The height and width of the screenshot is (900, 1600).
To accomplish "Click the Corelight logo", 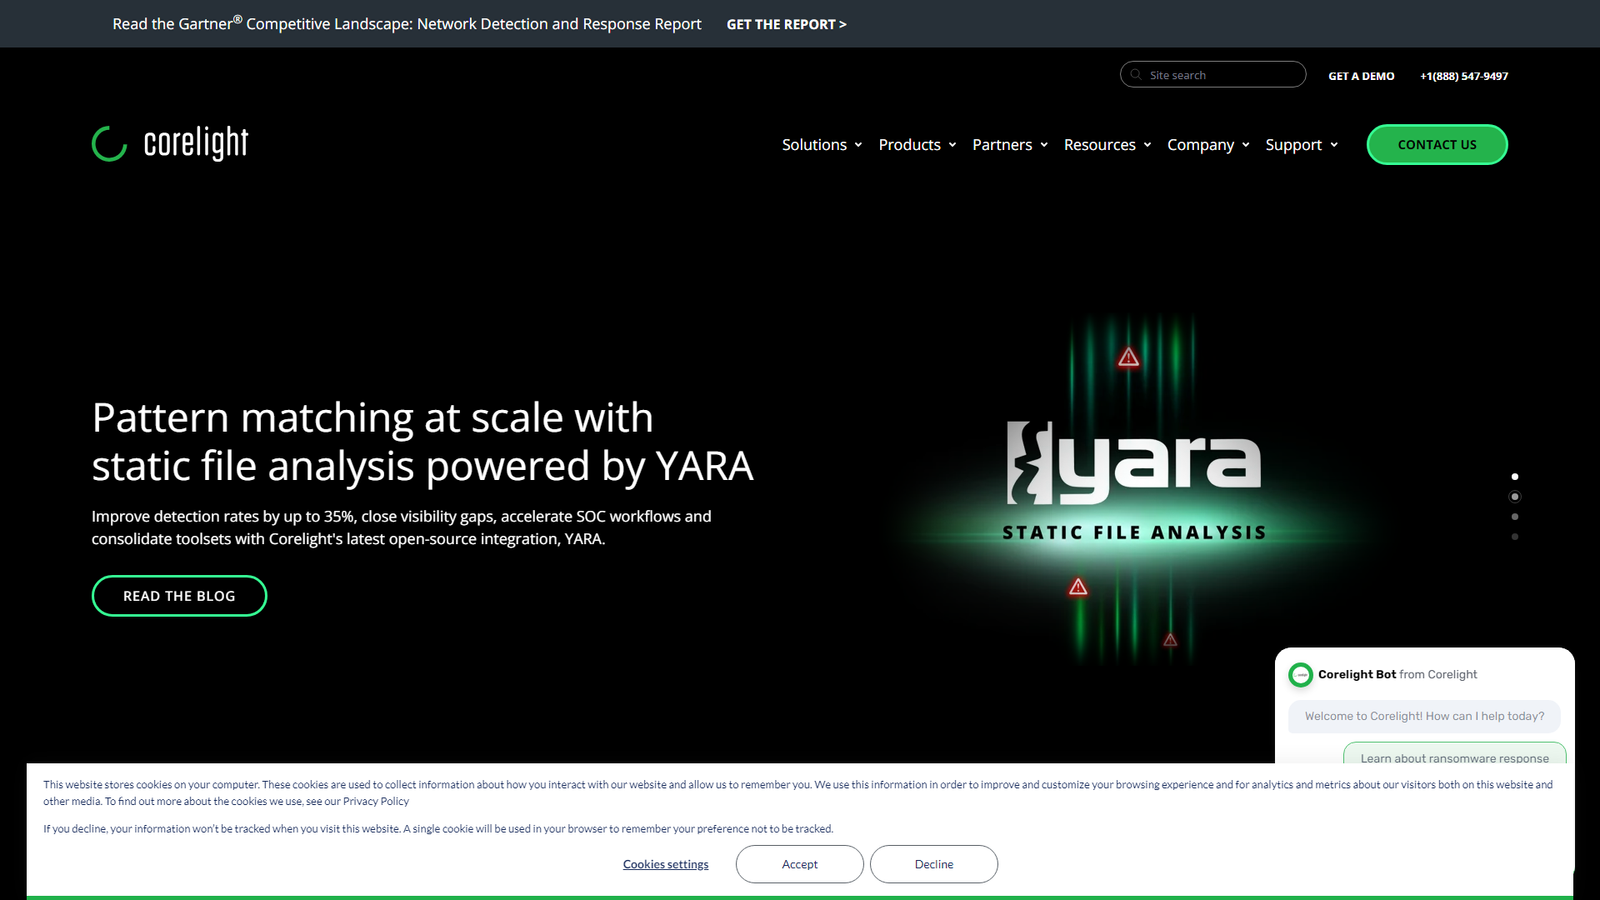I will (170, 143).
